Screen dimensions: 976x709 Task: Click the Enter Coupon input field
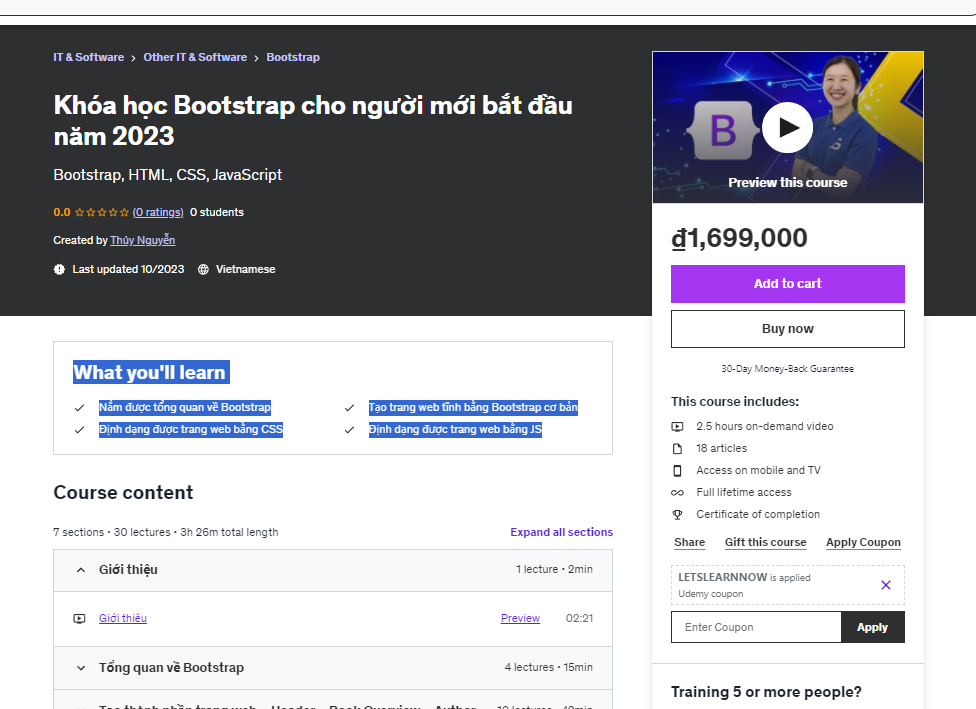coord(755,626)
